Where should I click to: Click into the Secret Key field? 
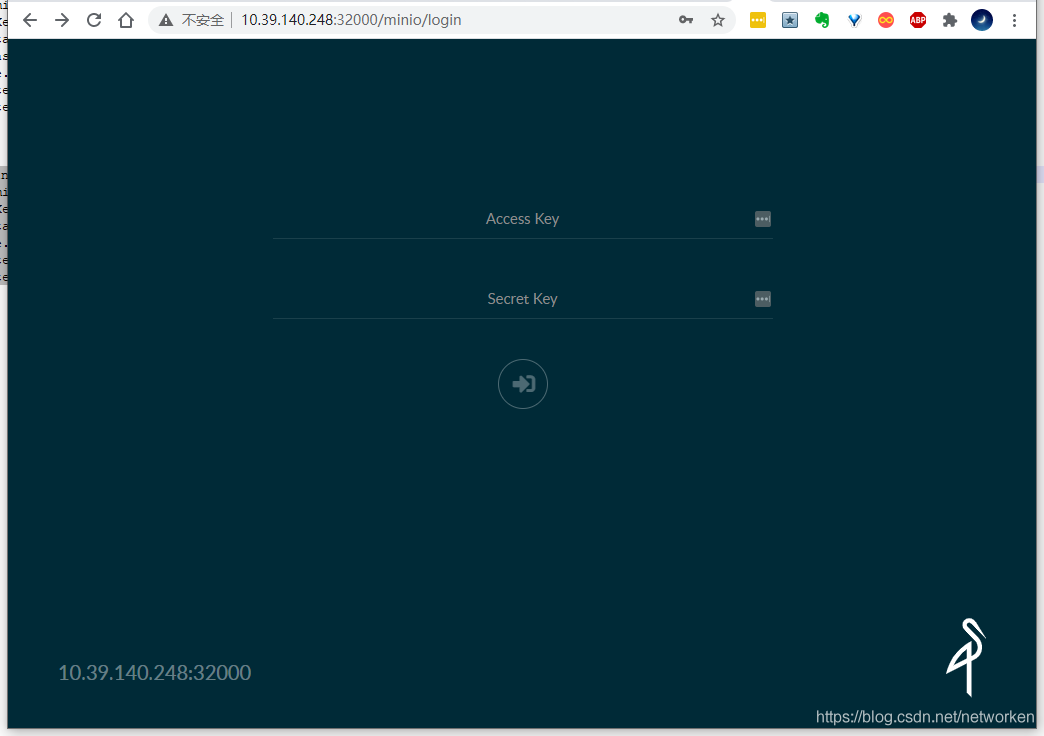click(x=523, y=299)
